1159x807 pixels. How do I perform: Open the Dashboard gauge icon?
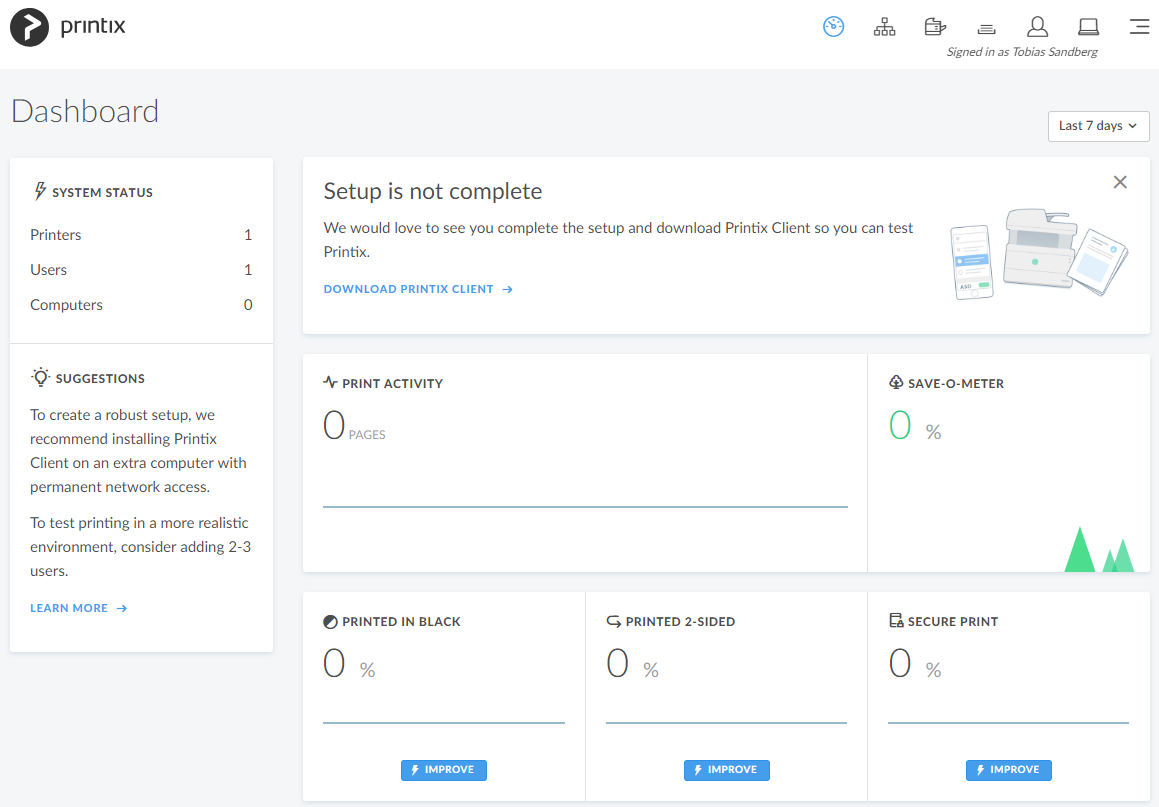pyautogui.click(x=834, y=27)
